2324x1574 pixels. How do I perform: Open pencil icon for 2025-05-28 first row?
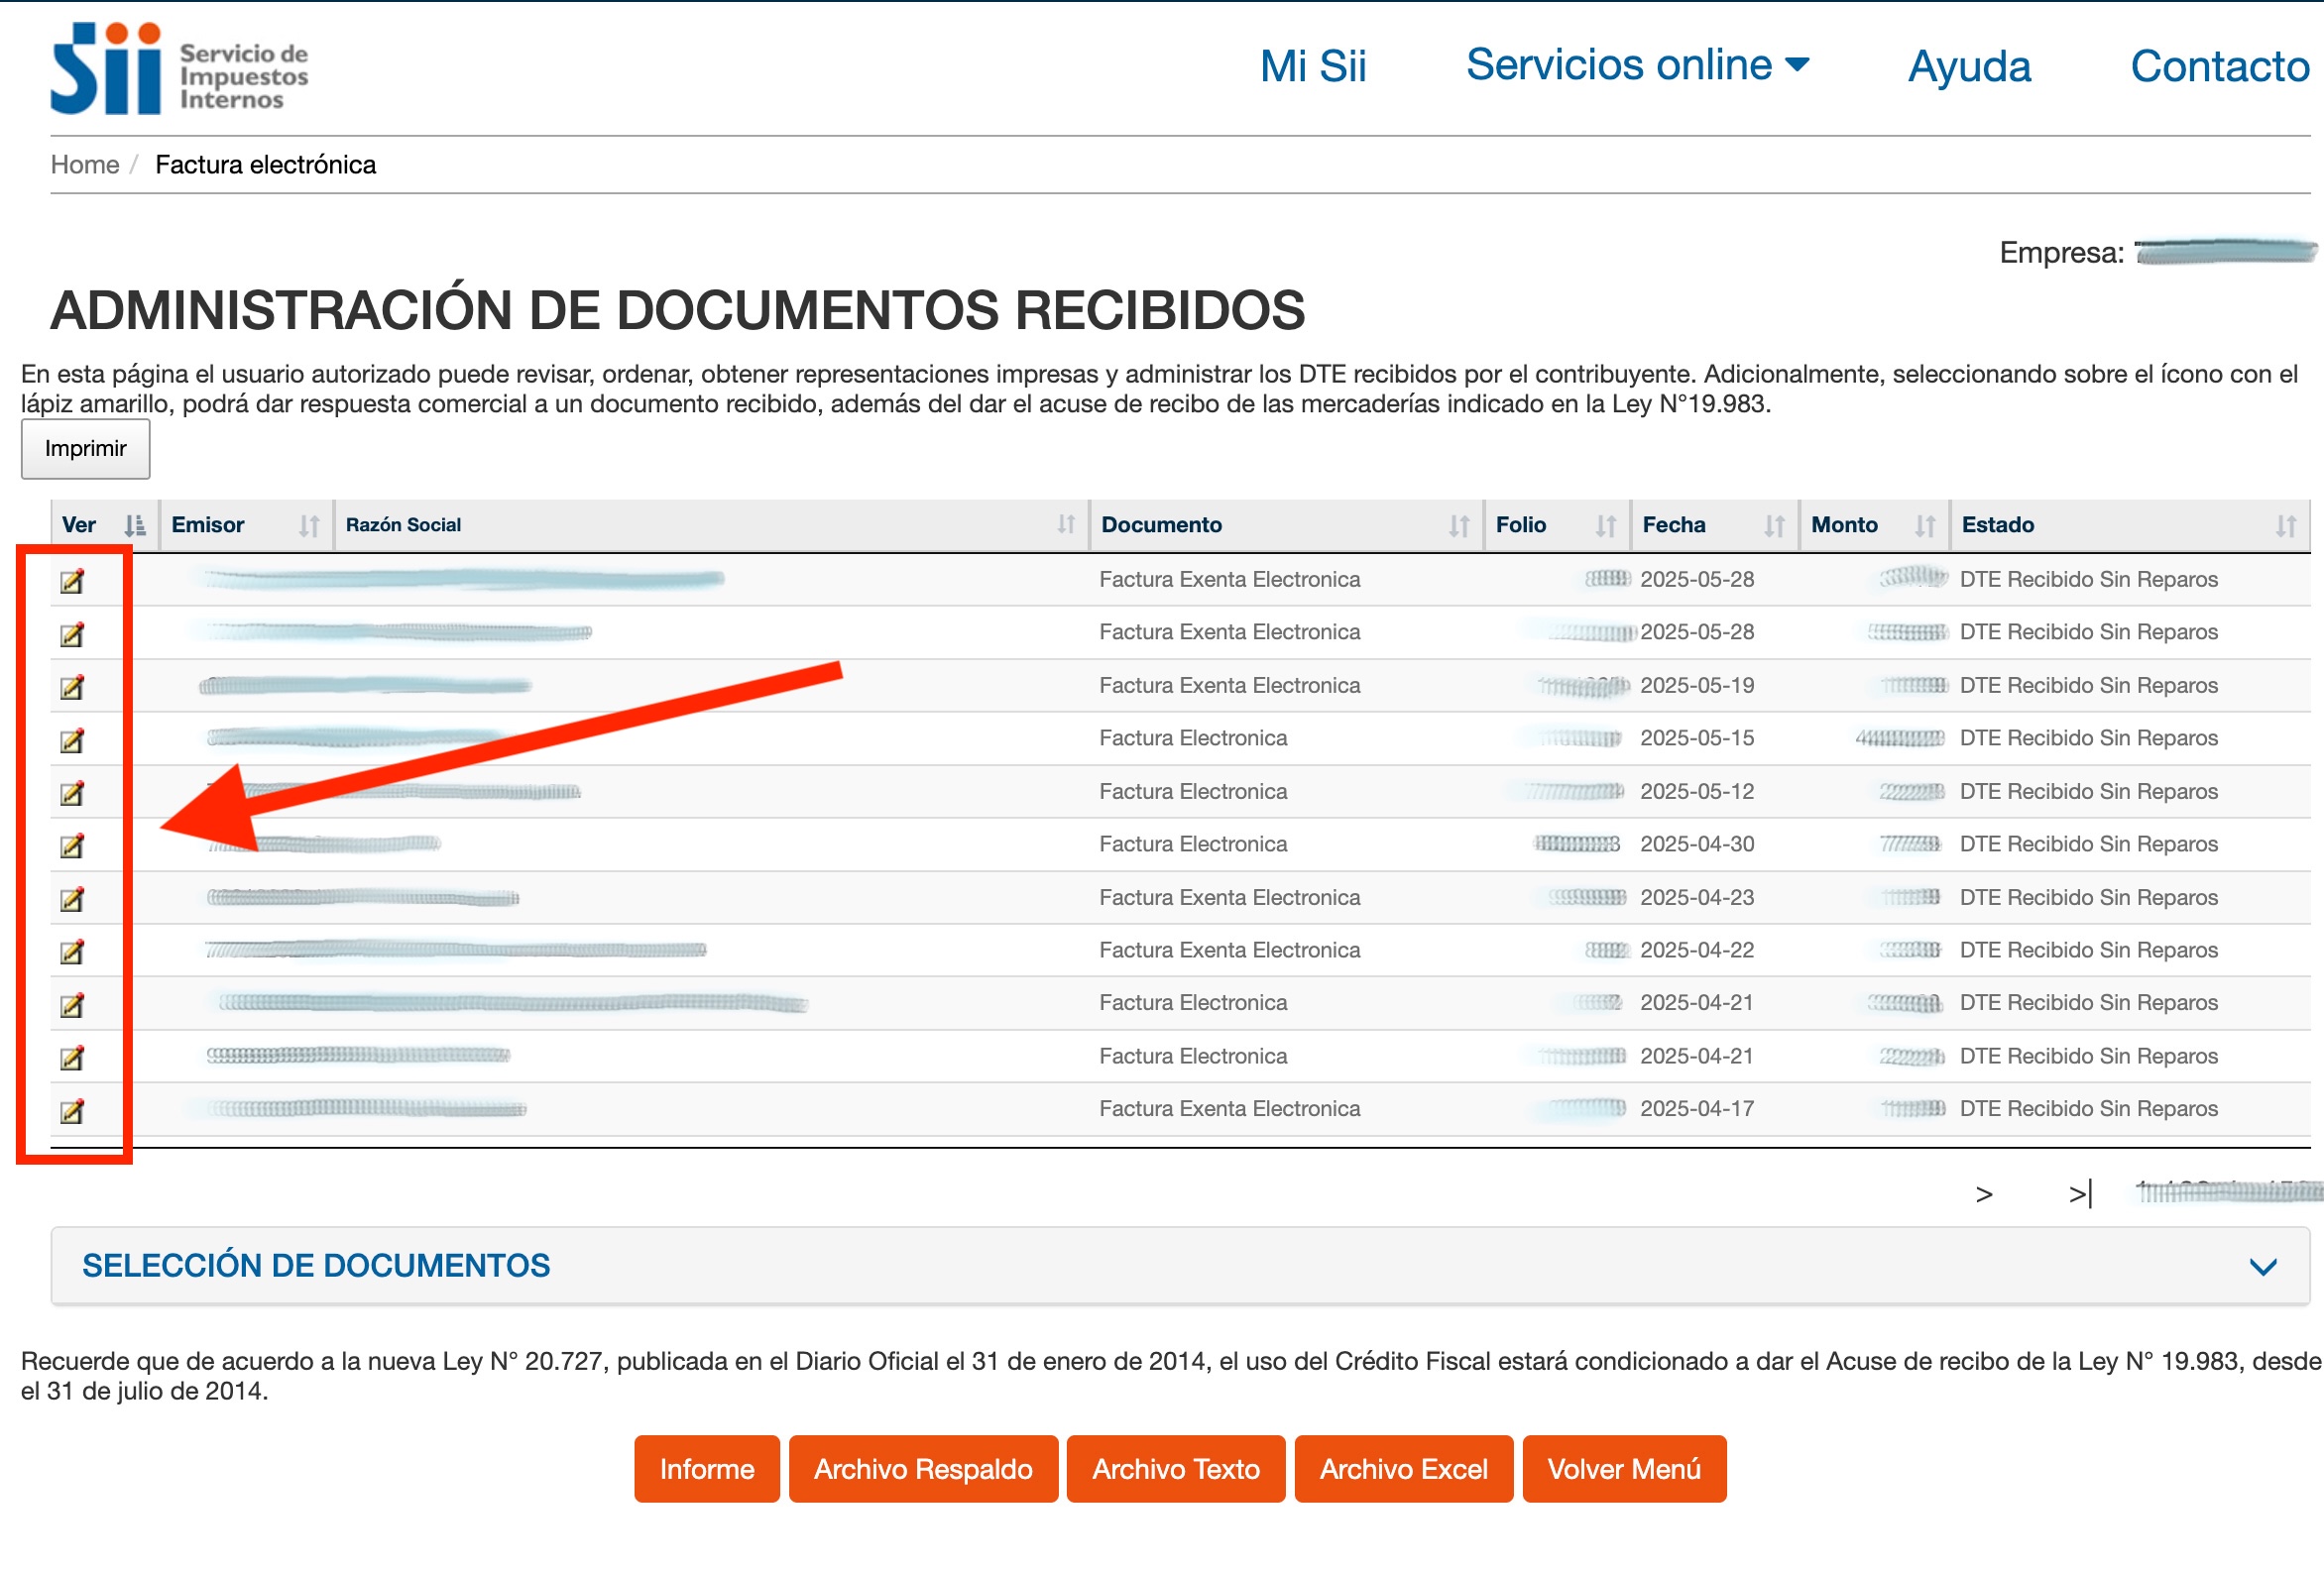(x=72, y=581)
